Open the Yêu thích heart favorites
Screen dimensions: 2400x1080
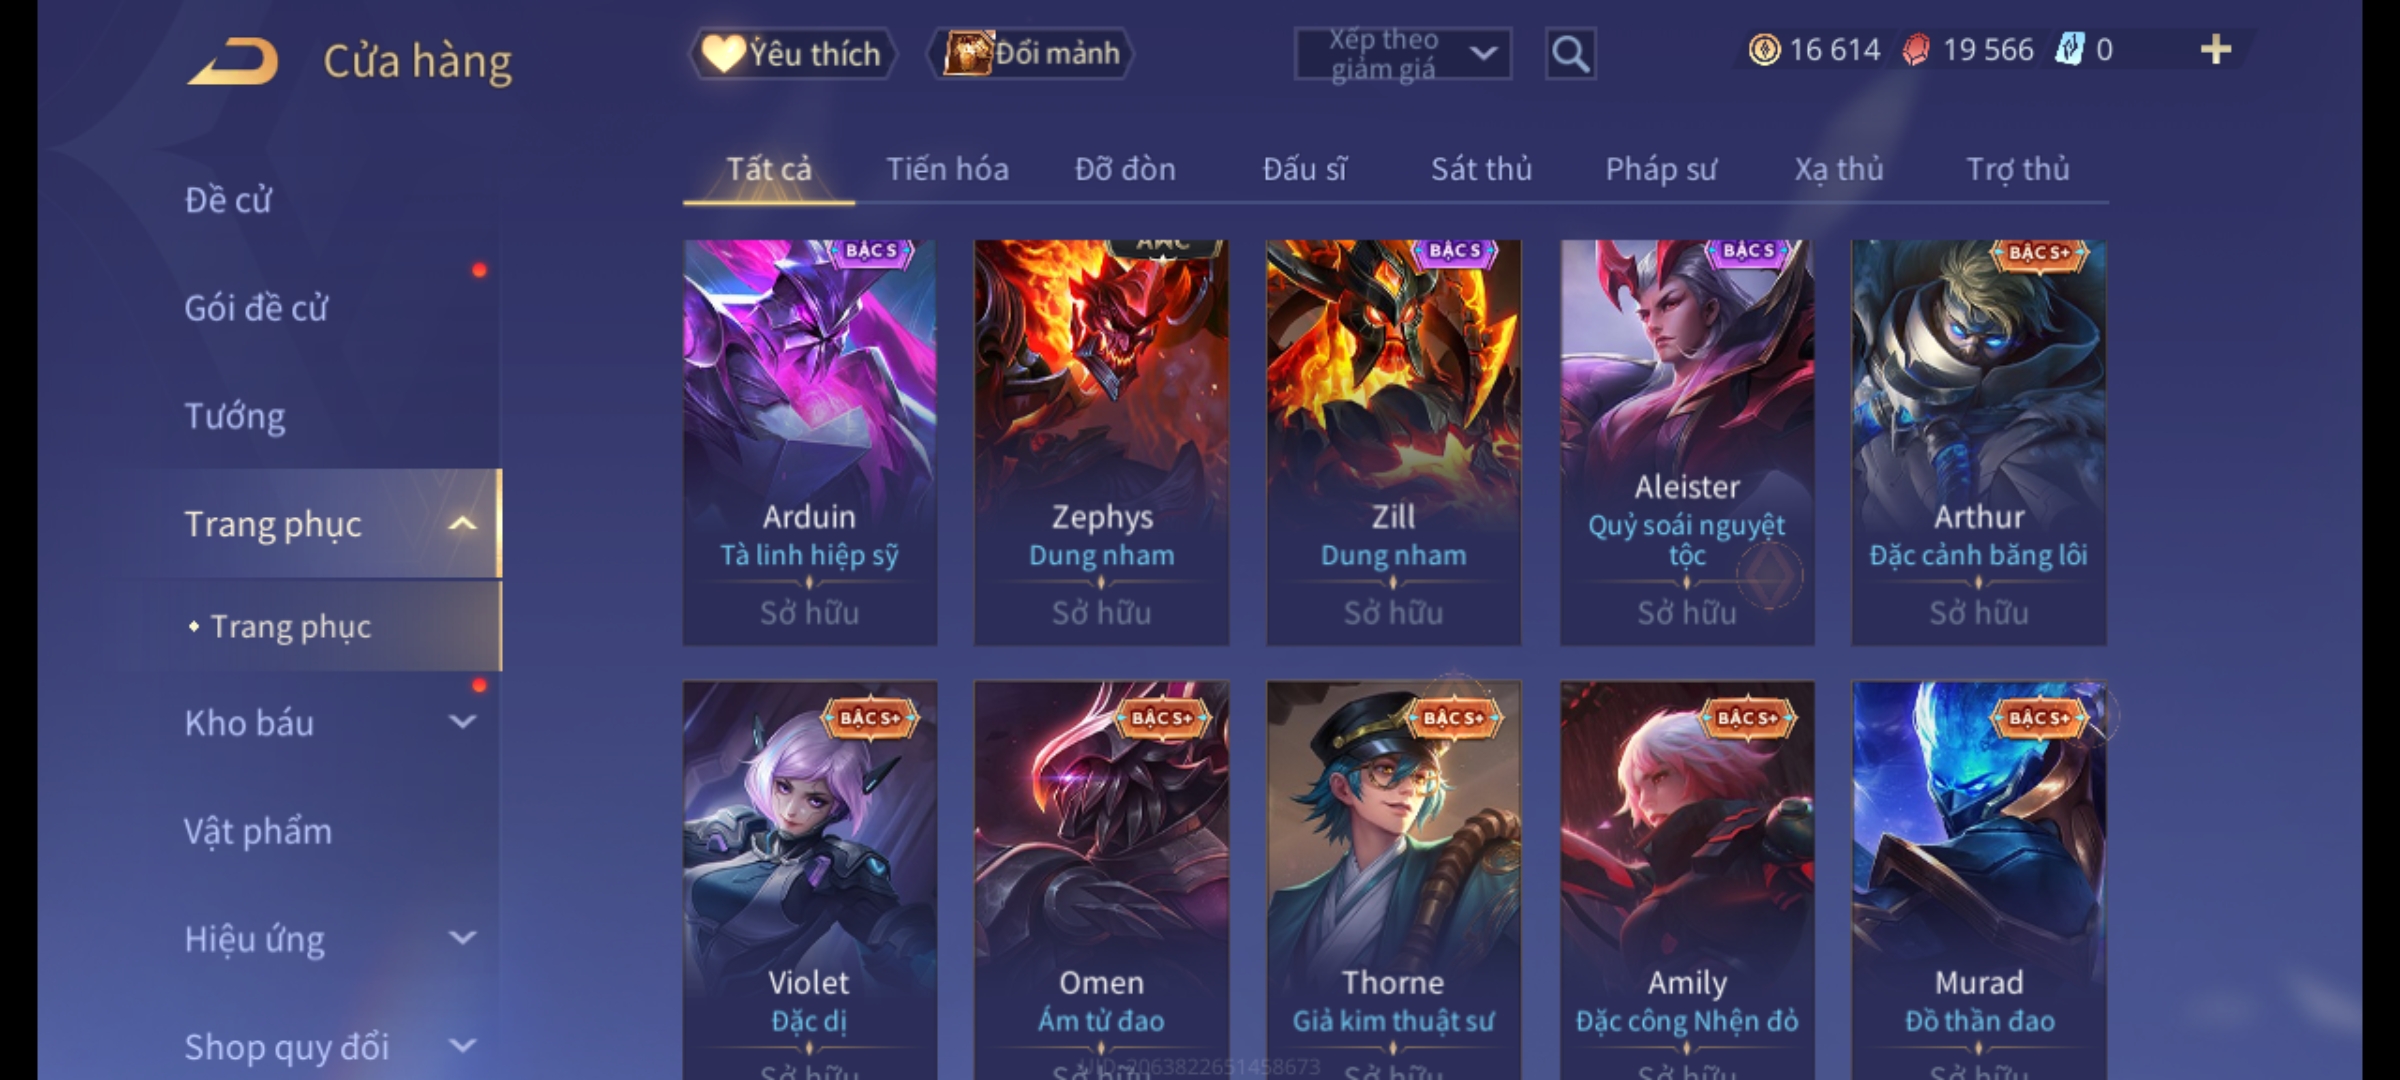click(792, 54)
